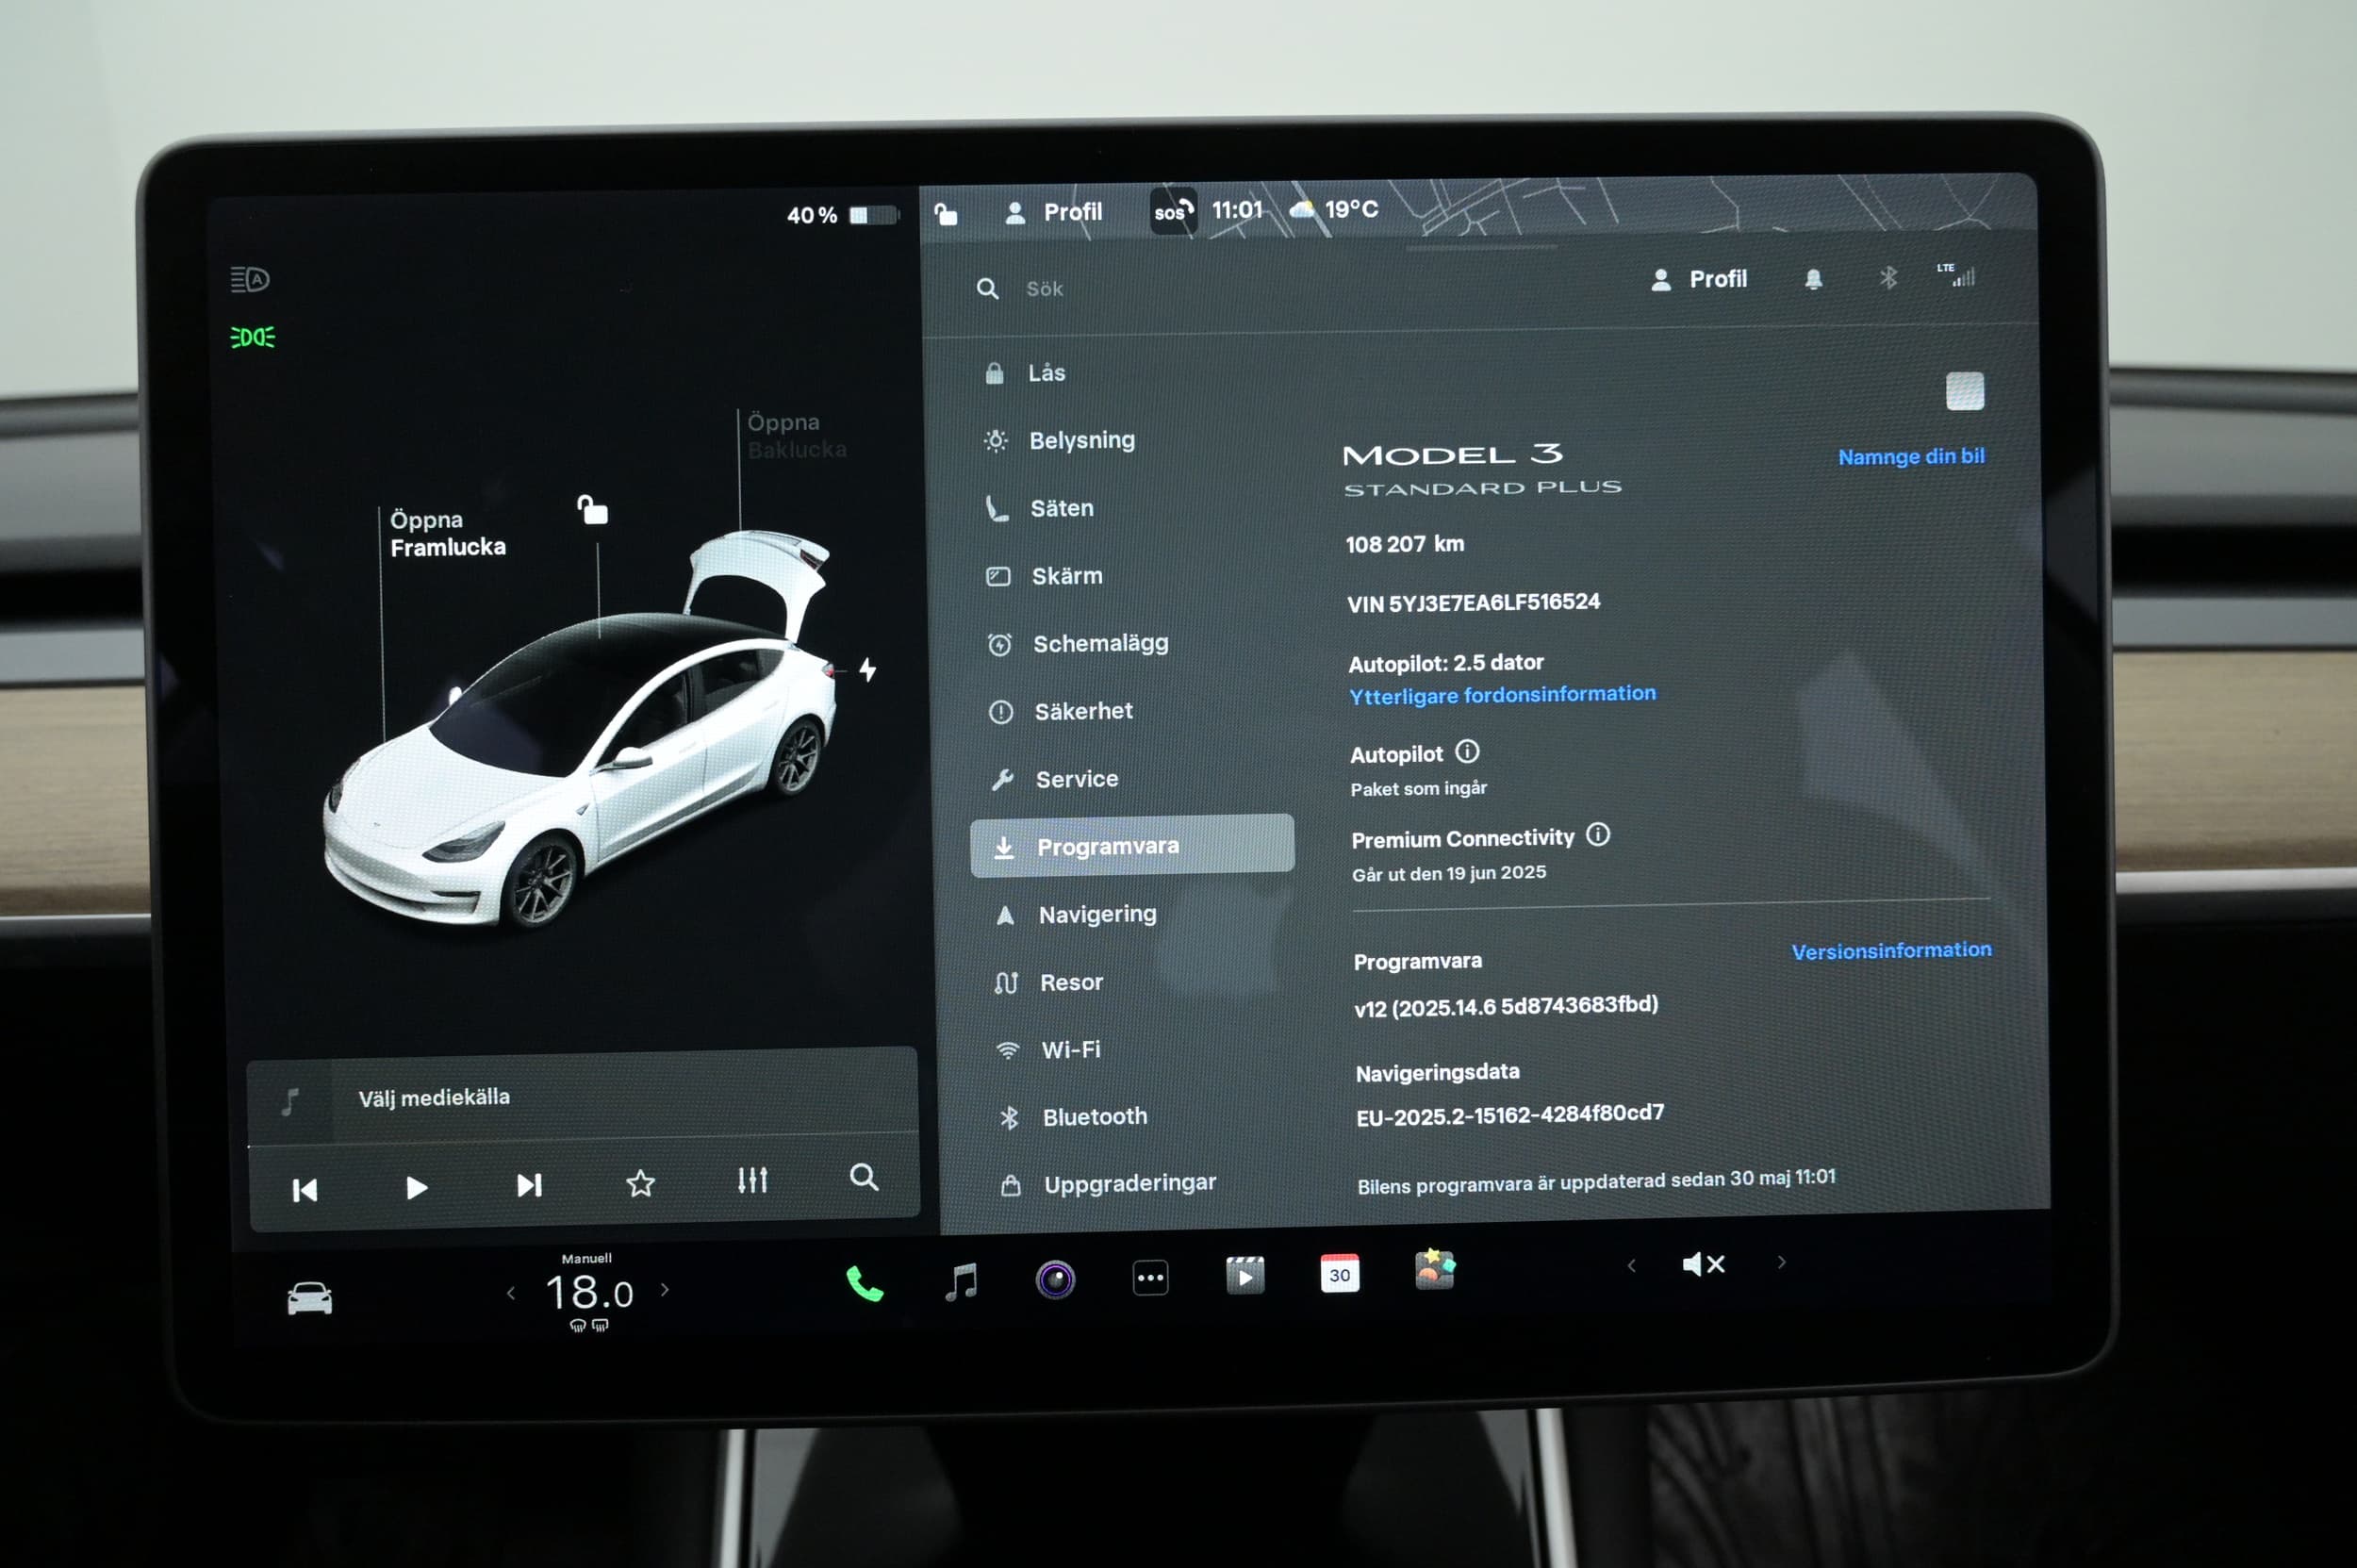Tap the Premium Connectivity info icon

click(x=1598, y=834)
